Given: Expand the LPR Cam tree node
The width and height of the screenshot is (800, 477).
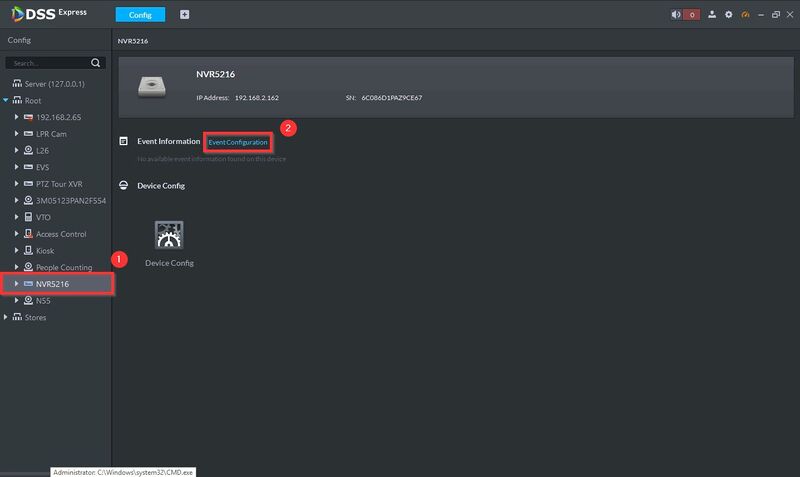Looking at the screenshot, I should tap(16, 134).
